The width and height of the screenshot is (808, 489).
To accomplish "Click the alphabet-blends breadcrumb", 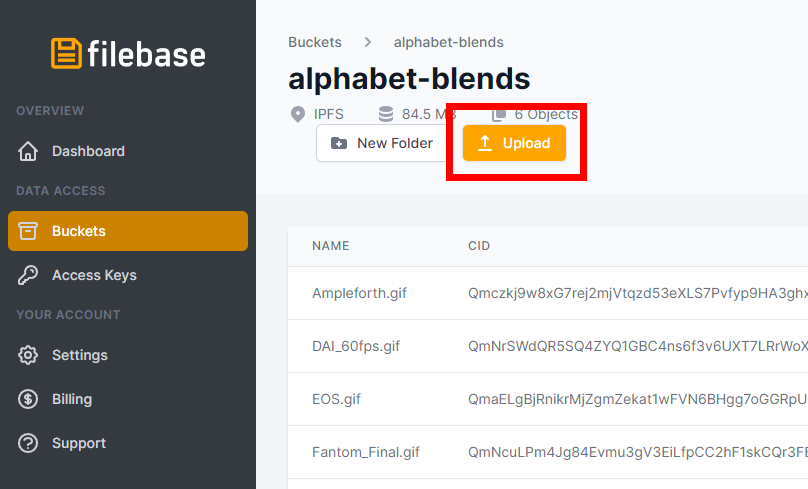I will [x=448, y=42].
